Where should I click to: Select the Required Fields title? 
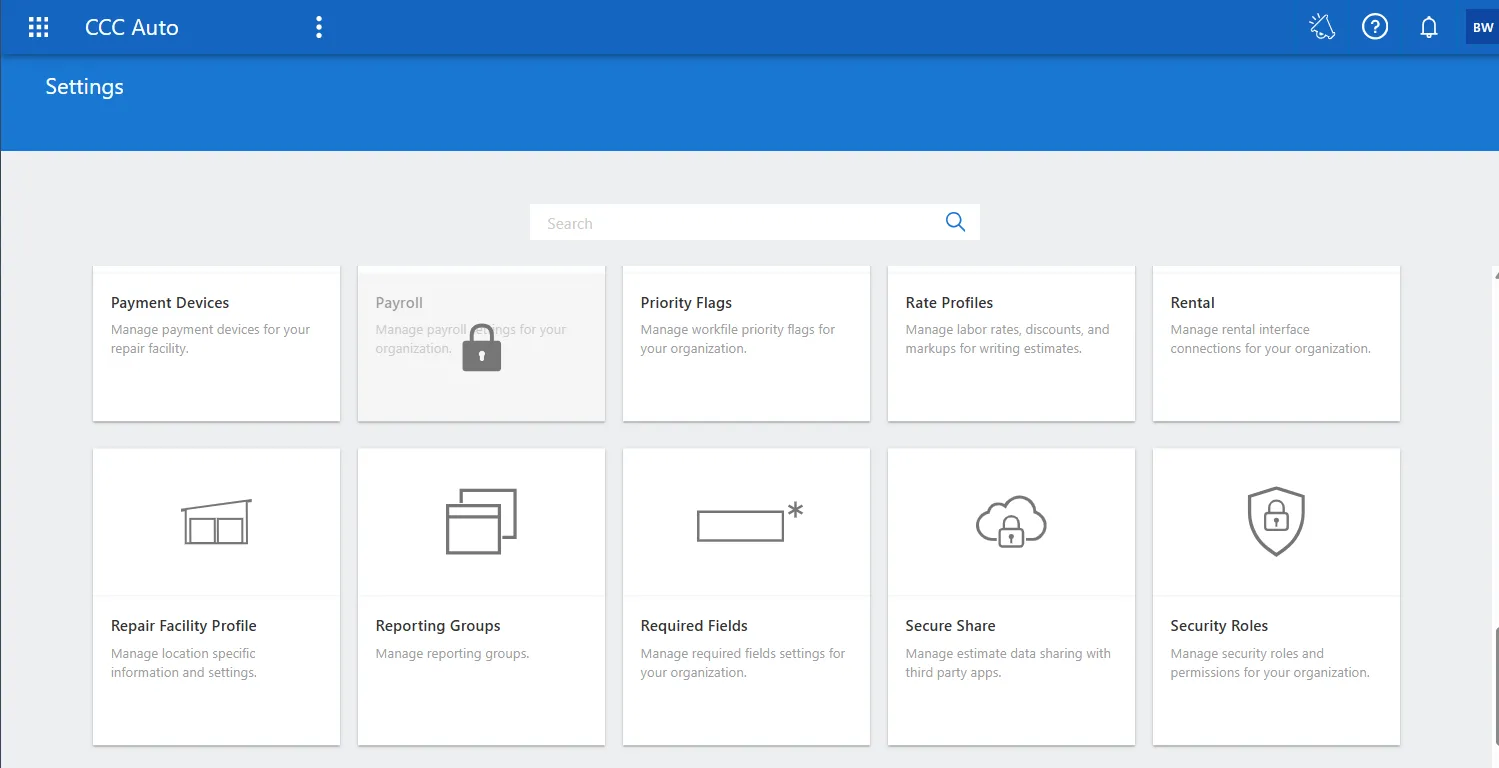[694, 626]
